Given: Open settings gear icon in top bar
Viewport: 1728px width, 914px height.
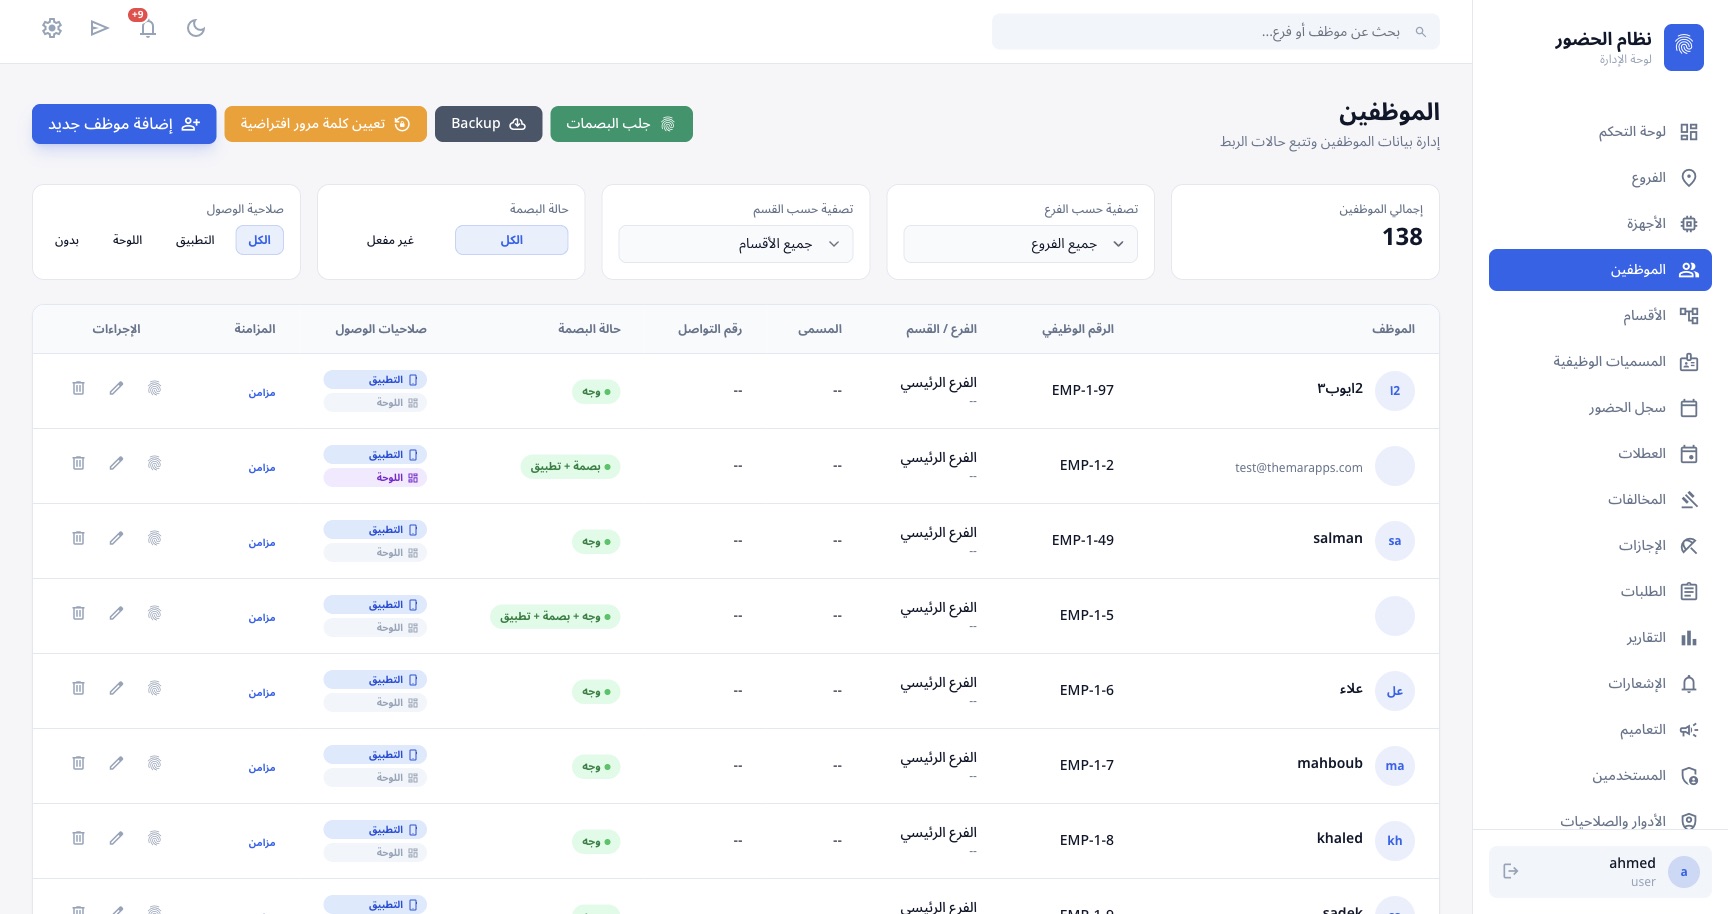Looking at the screenshot, I should (x=52, y=28).
